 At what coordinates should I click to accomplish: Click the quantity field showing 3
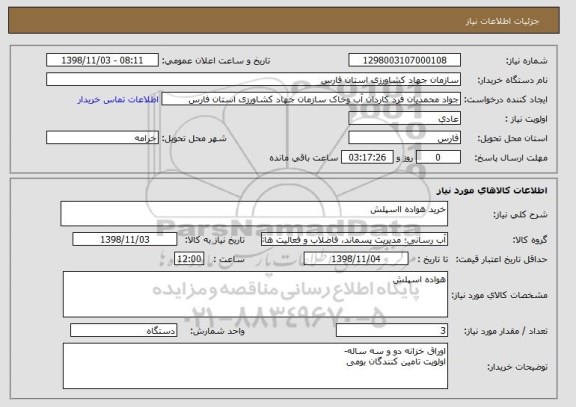[x=392, y=331]
